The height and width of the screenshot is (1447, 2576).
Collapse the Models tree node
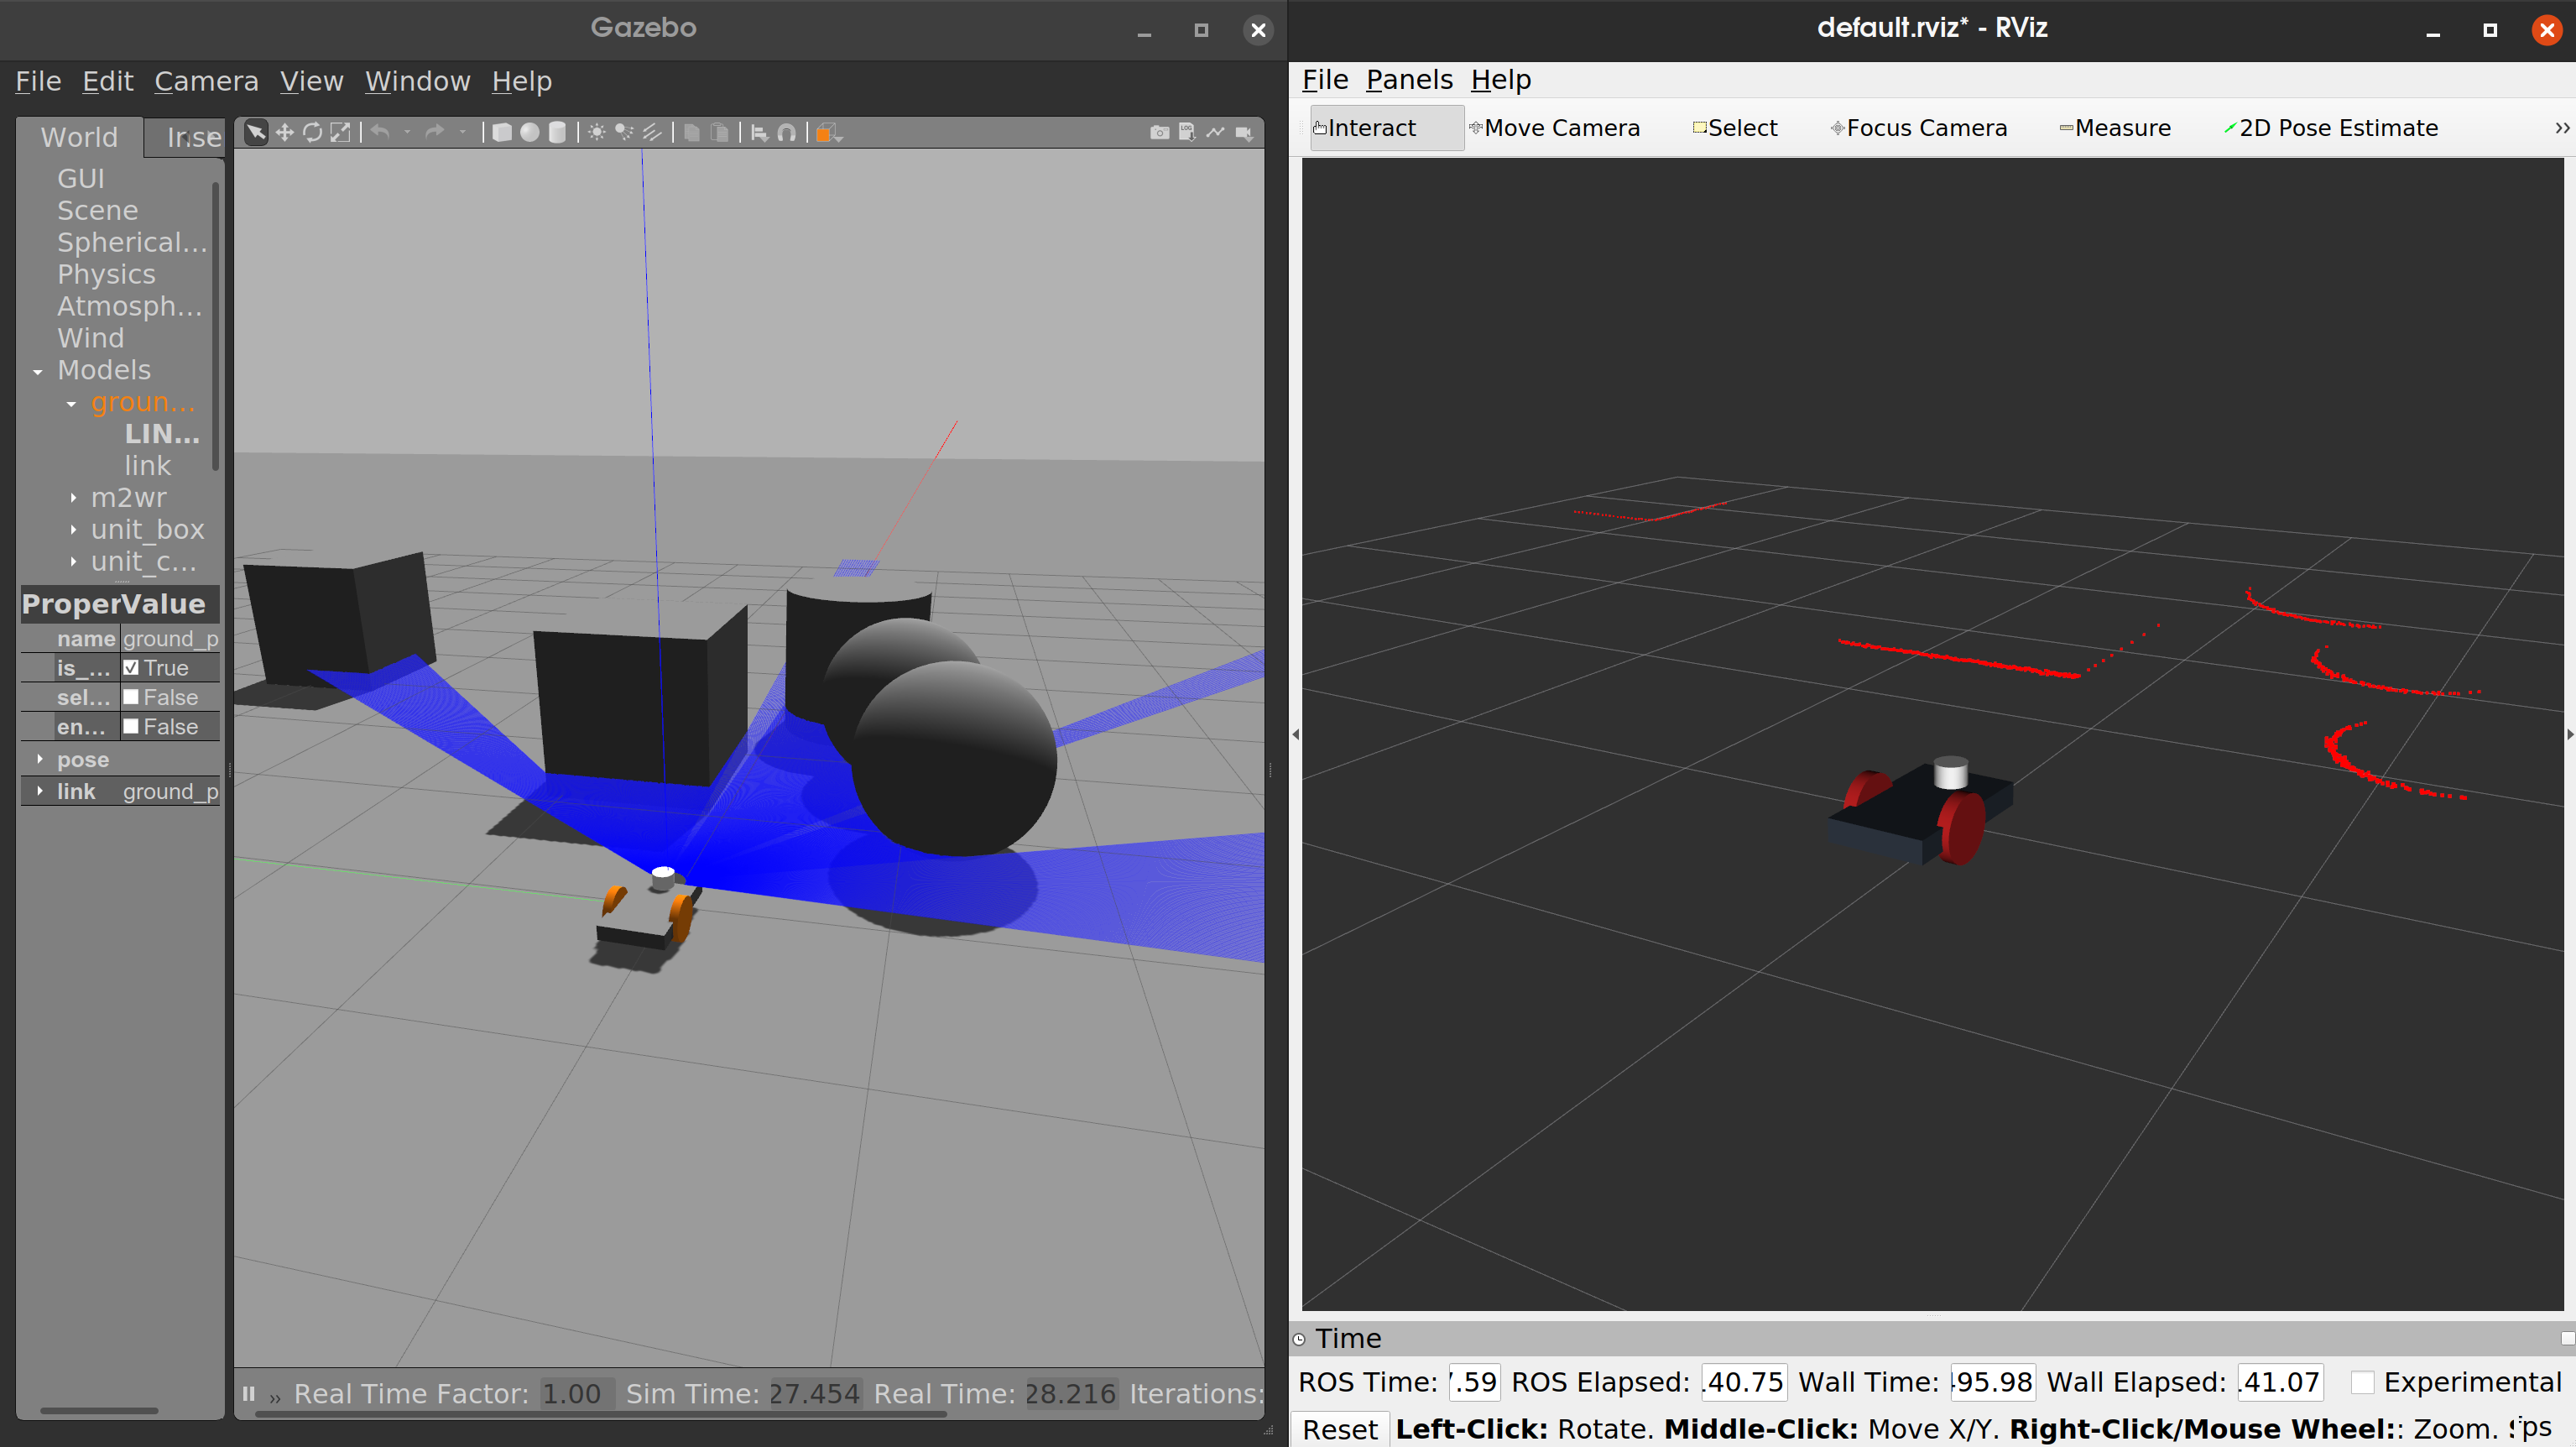coord(38,371)
